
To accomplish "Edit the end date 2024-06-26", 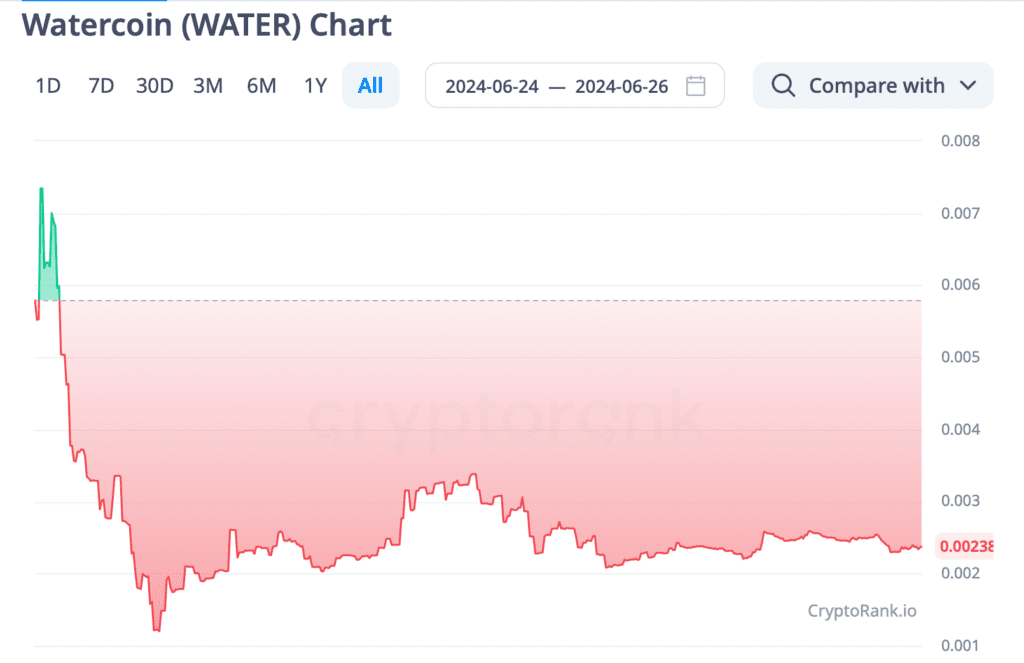I will coord(622,86).
